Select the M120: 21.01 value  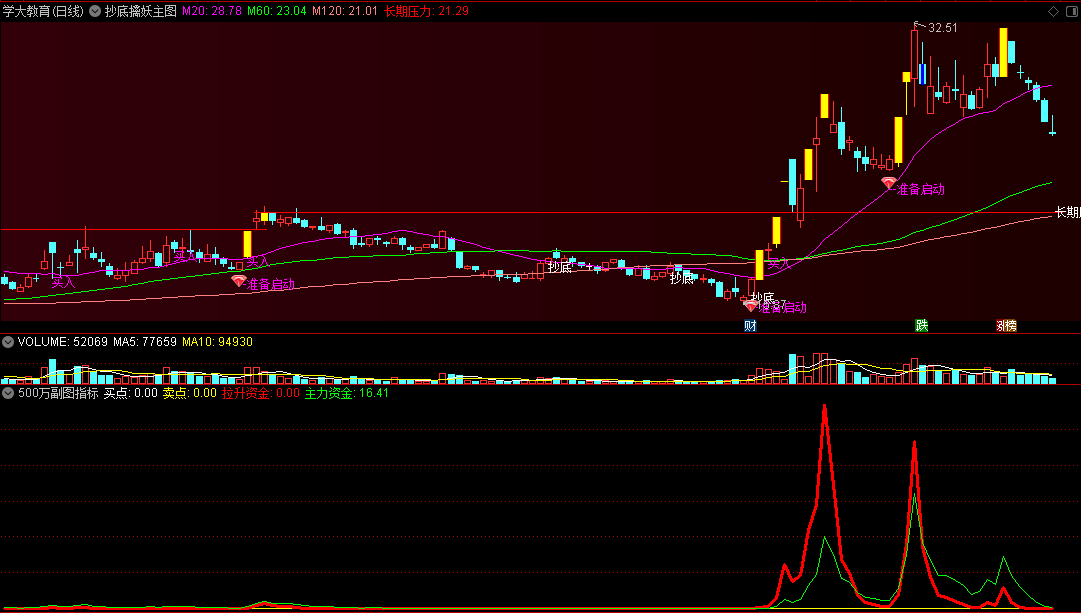345,11
